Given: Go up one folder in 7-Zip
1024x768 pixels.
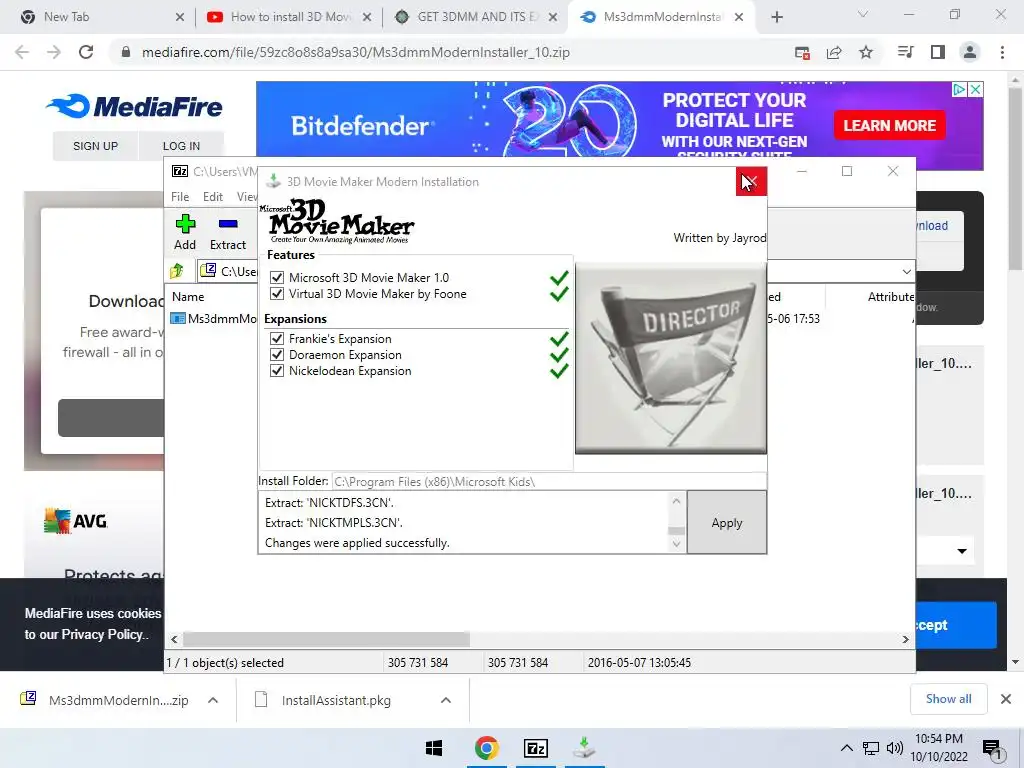Looking at the screenshot, I should click(176, 270).
